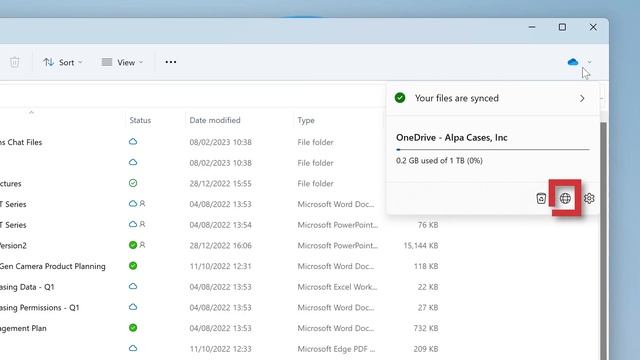Click the Delete trash icon in toolbar
640x360 pixels.
pos(15,62)
